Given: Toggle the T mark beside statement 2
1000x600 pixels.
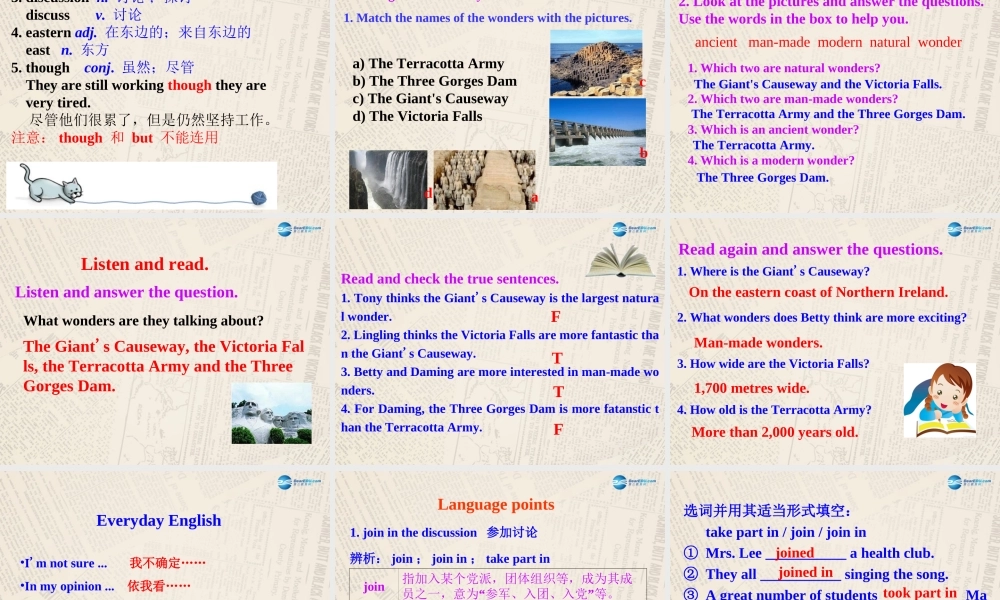Looking at the screenshot, I should (557, 356).
